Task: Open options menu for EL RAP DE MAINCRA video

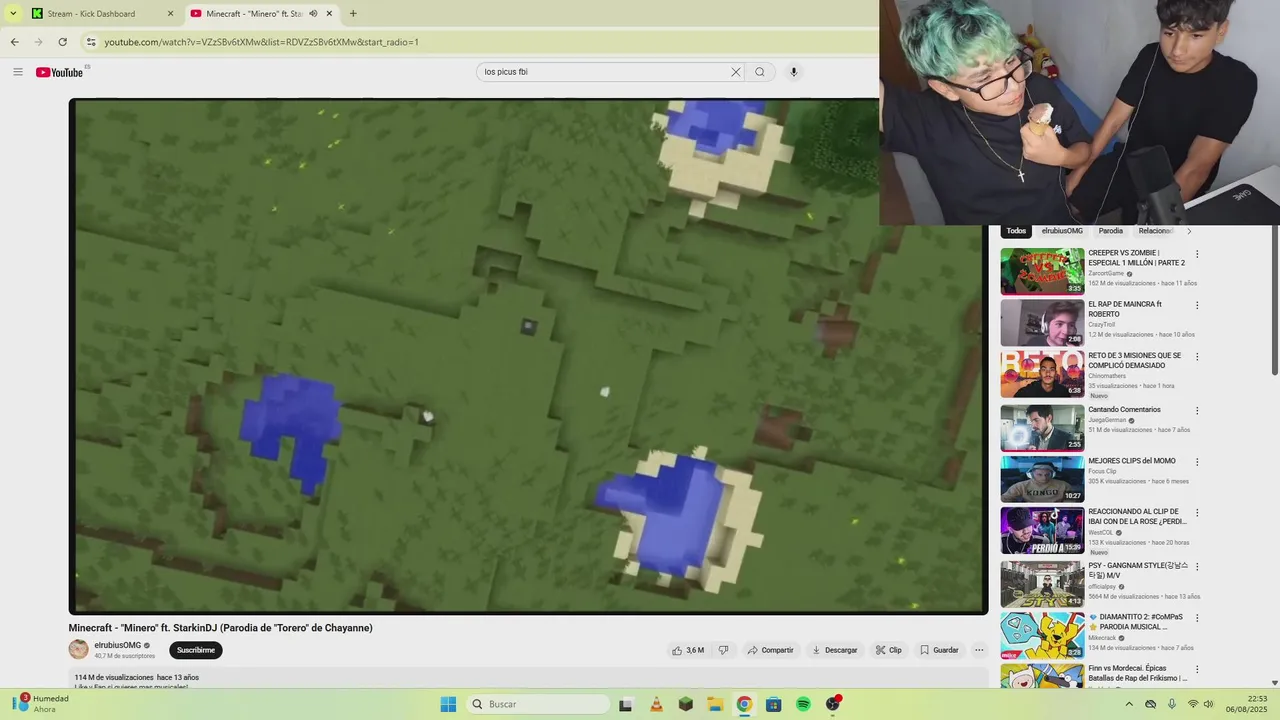Action: (1197, 305)
